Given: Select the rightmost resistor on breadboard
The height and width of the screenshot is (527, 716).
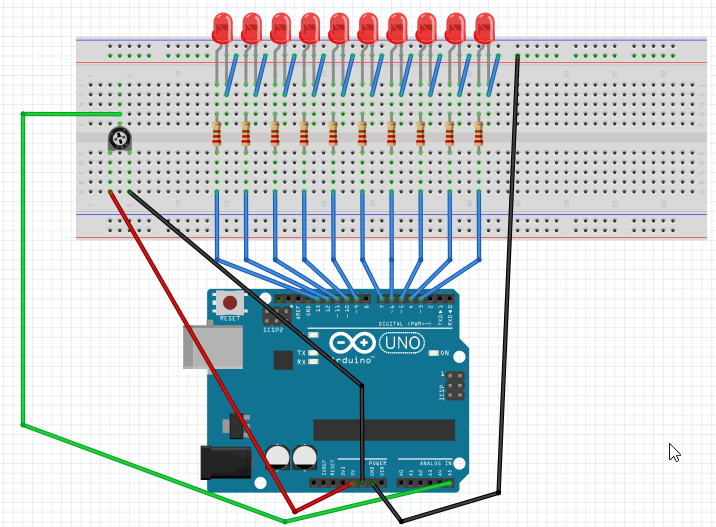Looking at the screenshot, I should (x=478, y=133).
